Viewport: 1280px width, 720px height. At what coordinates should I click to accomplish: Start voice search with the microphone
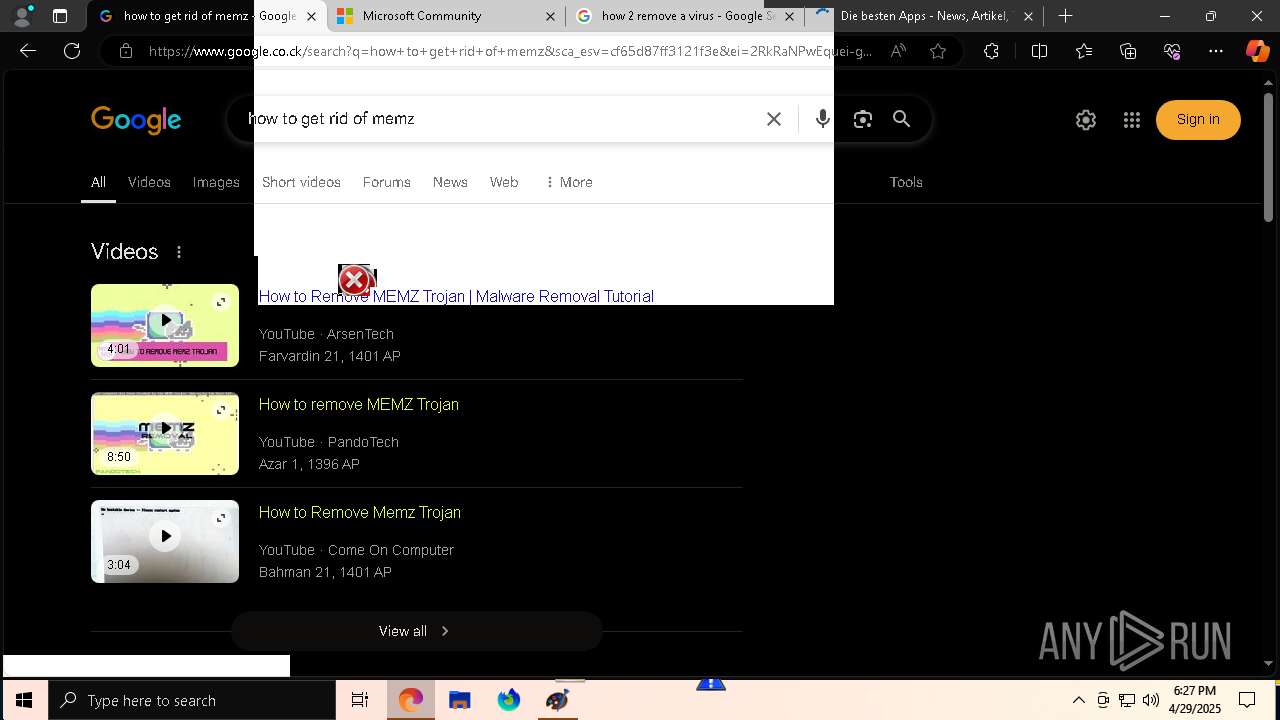coord(822,119)
